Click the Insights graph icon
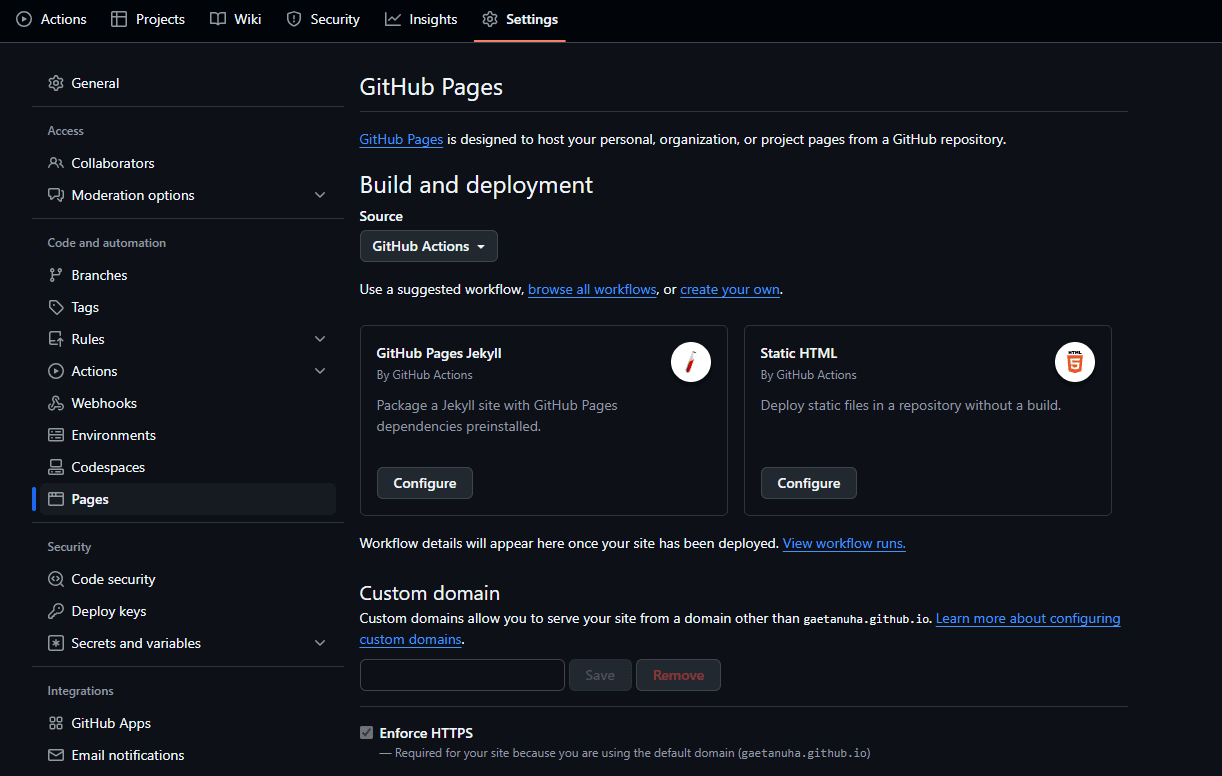This screenshot has width=1222, height=776. [393, 19]
